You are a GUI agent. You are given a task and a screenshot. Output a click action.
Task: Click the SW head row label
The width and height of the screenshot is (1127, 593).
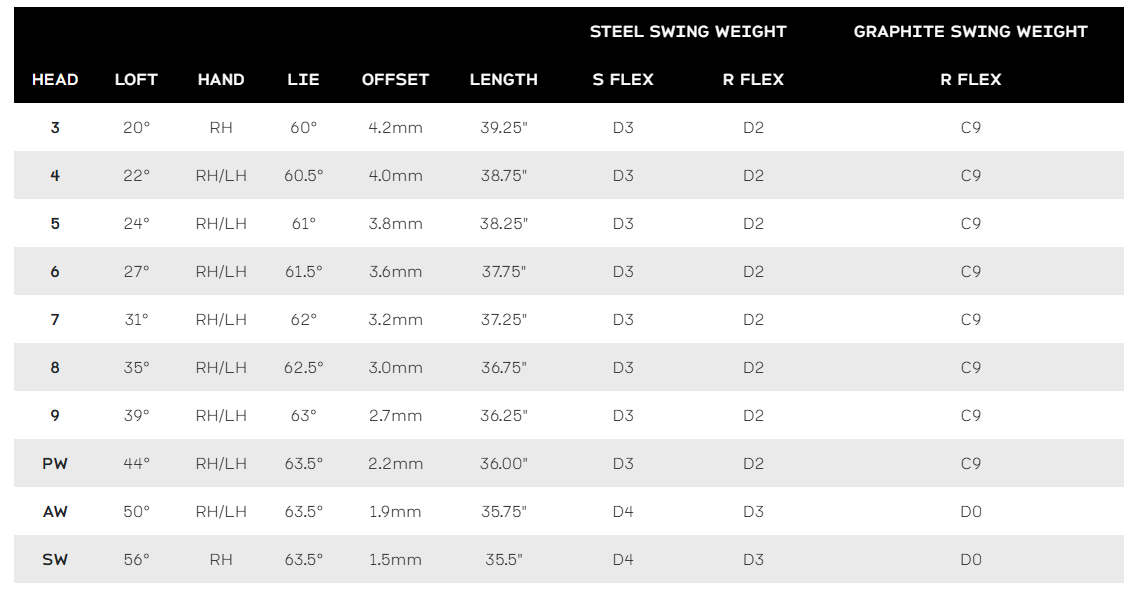(55, 560)
